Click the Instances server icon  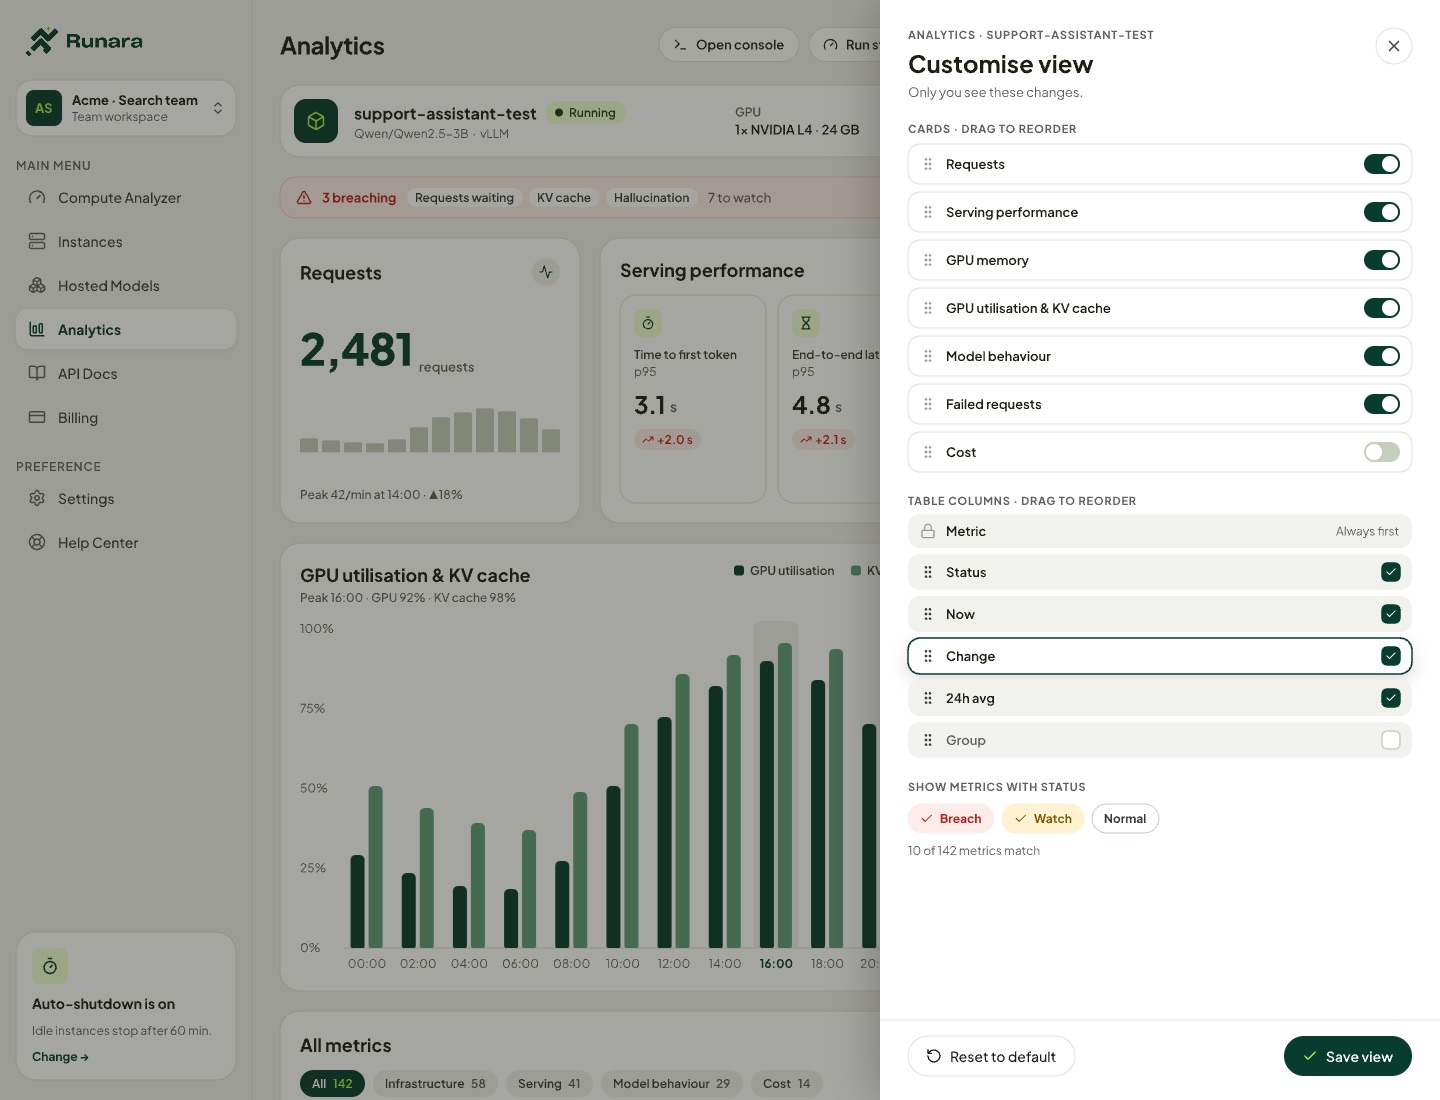point(37,242)
